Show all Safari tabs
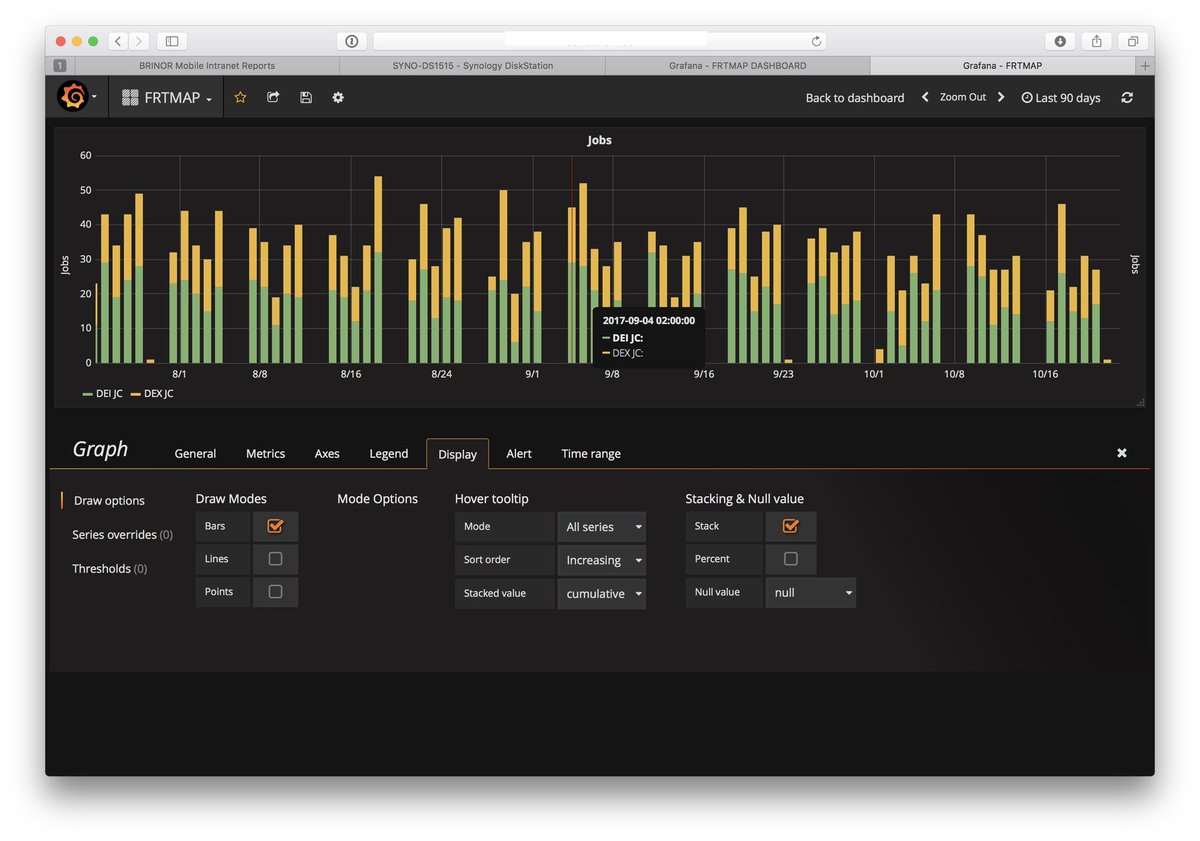This screenshot has width=1200, height=841. pyautogui.click(x=1133, y=41)
